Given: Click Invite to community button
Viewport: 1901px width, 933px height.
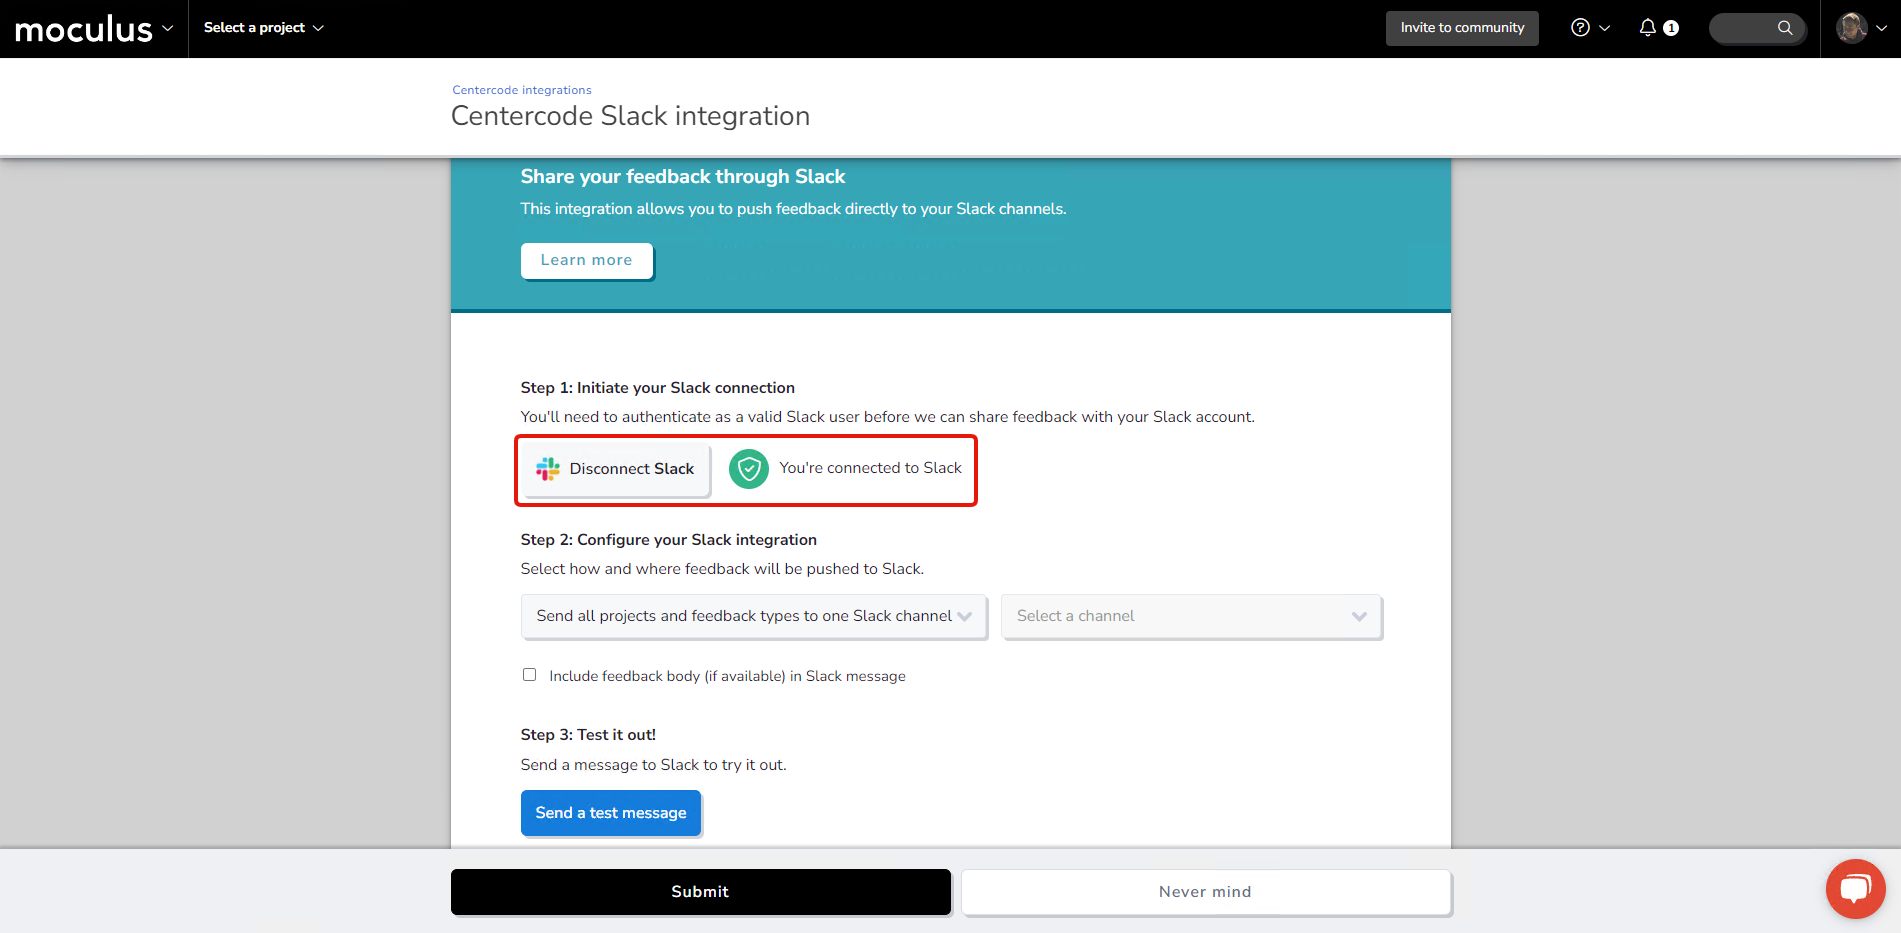Looking at the screenshot, I should pos(1462,28).
